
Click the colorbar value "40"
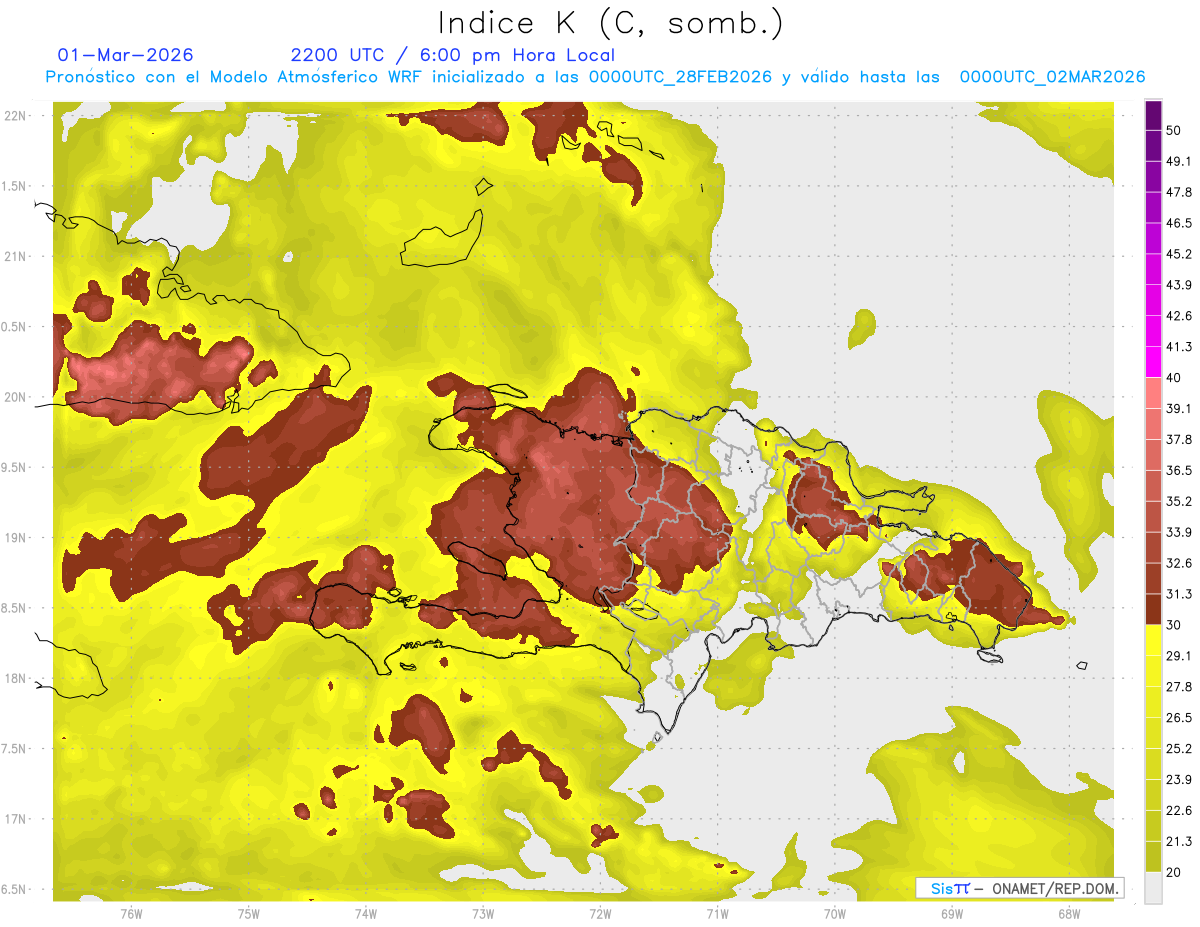click(1174, 378)
